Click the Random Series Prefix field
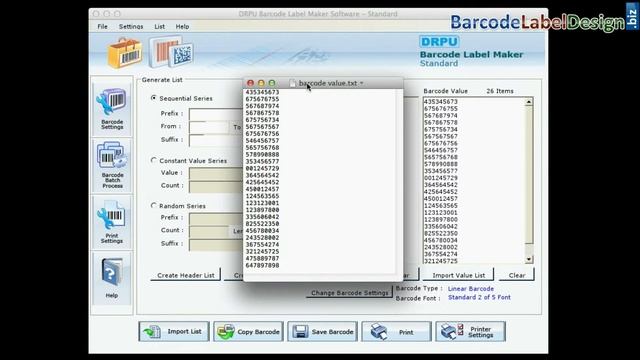This screenshot has height=360, width=640. tap(216, 218)
